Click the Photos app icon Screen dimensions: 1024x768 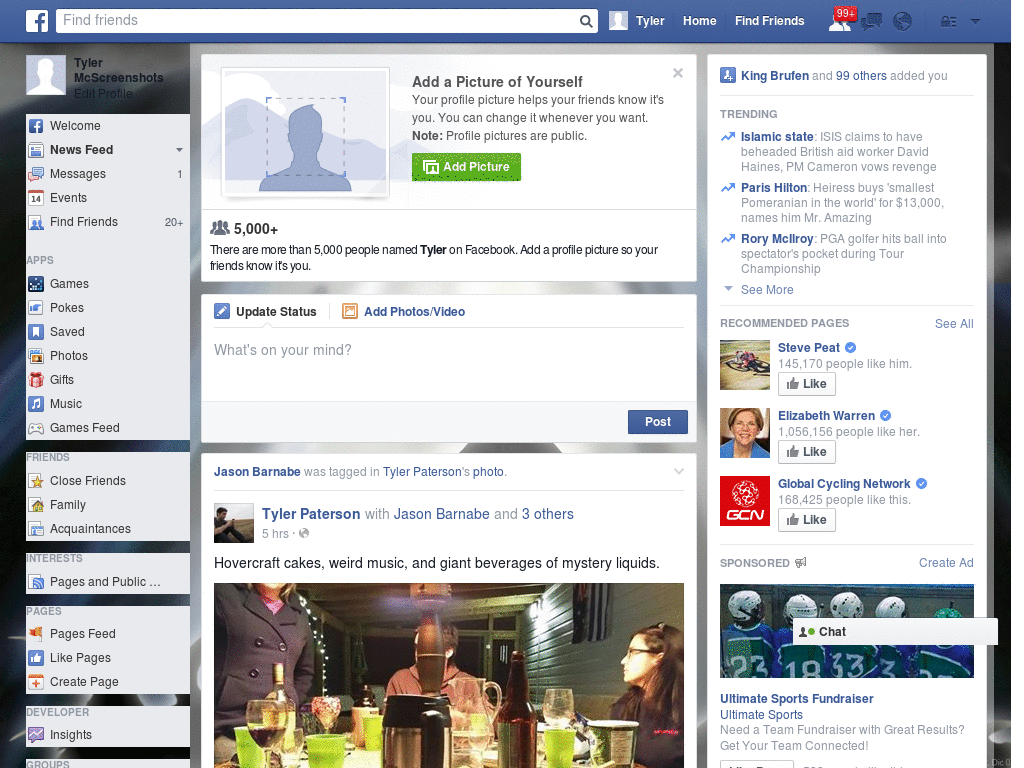click(36, 356)
